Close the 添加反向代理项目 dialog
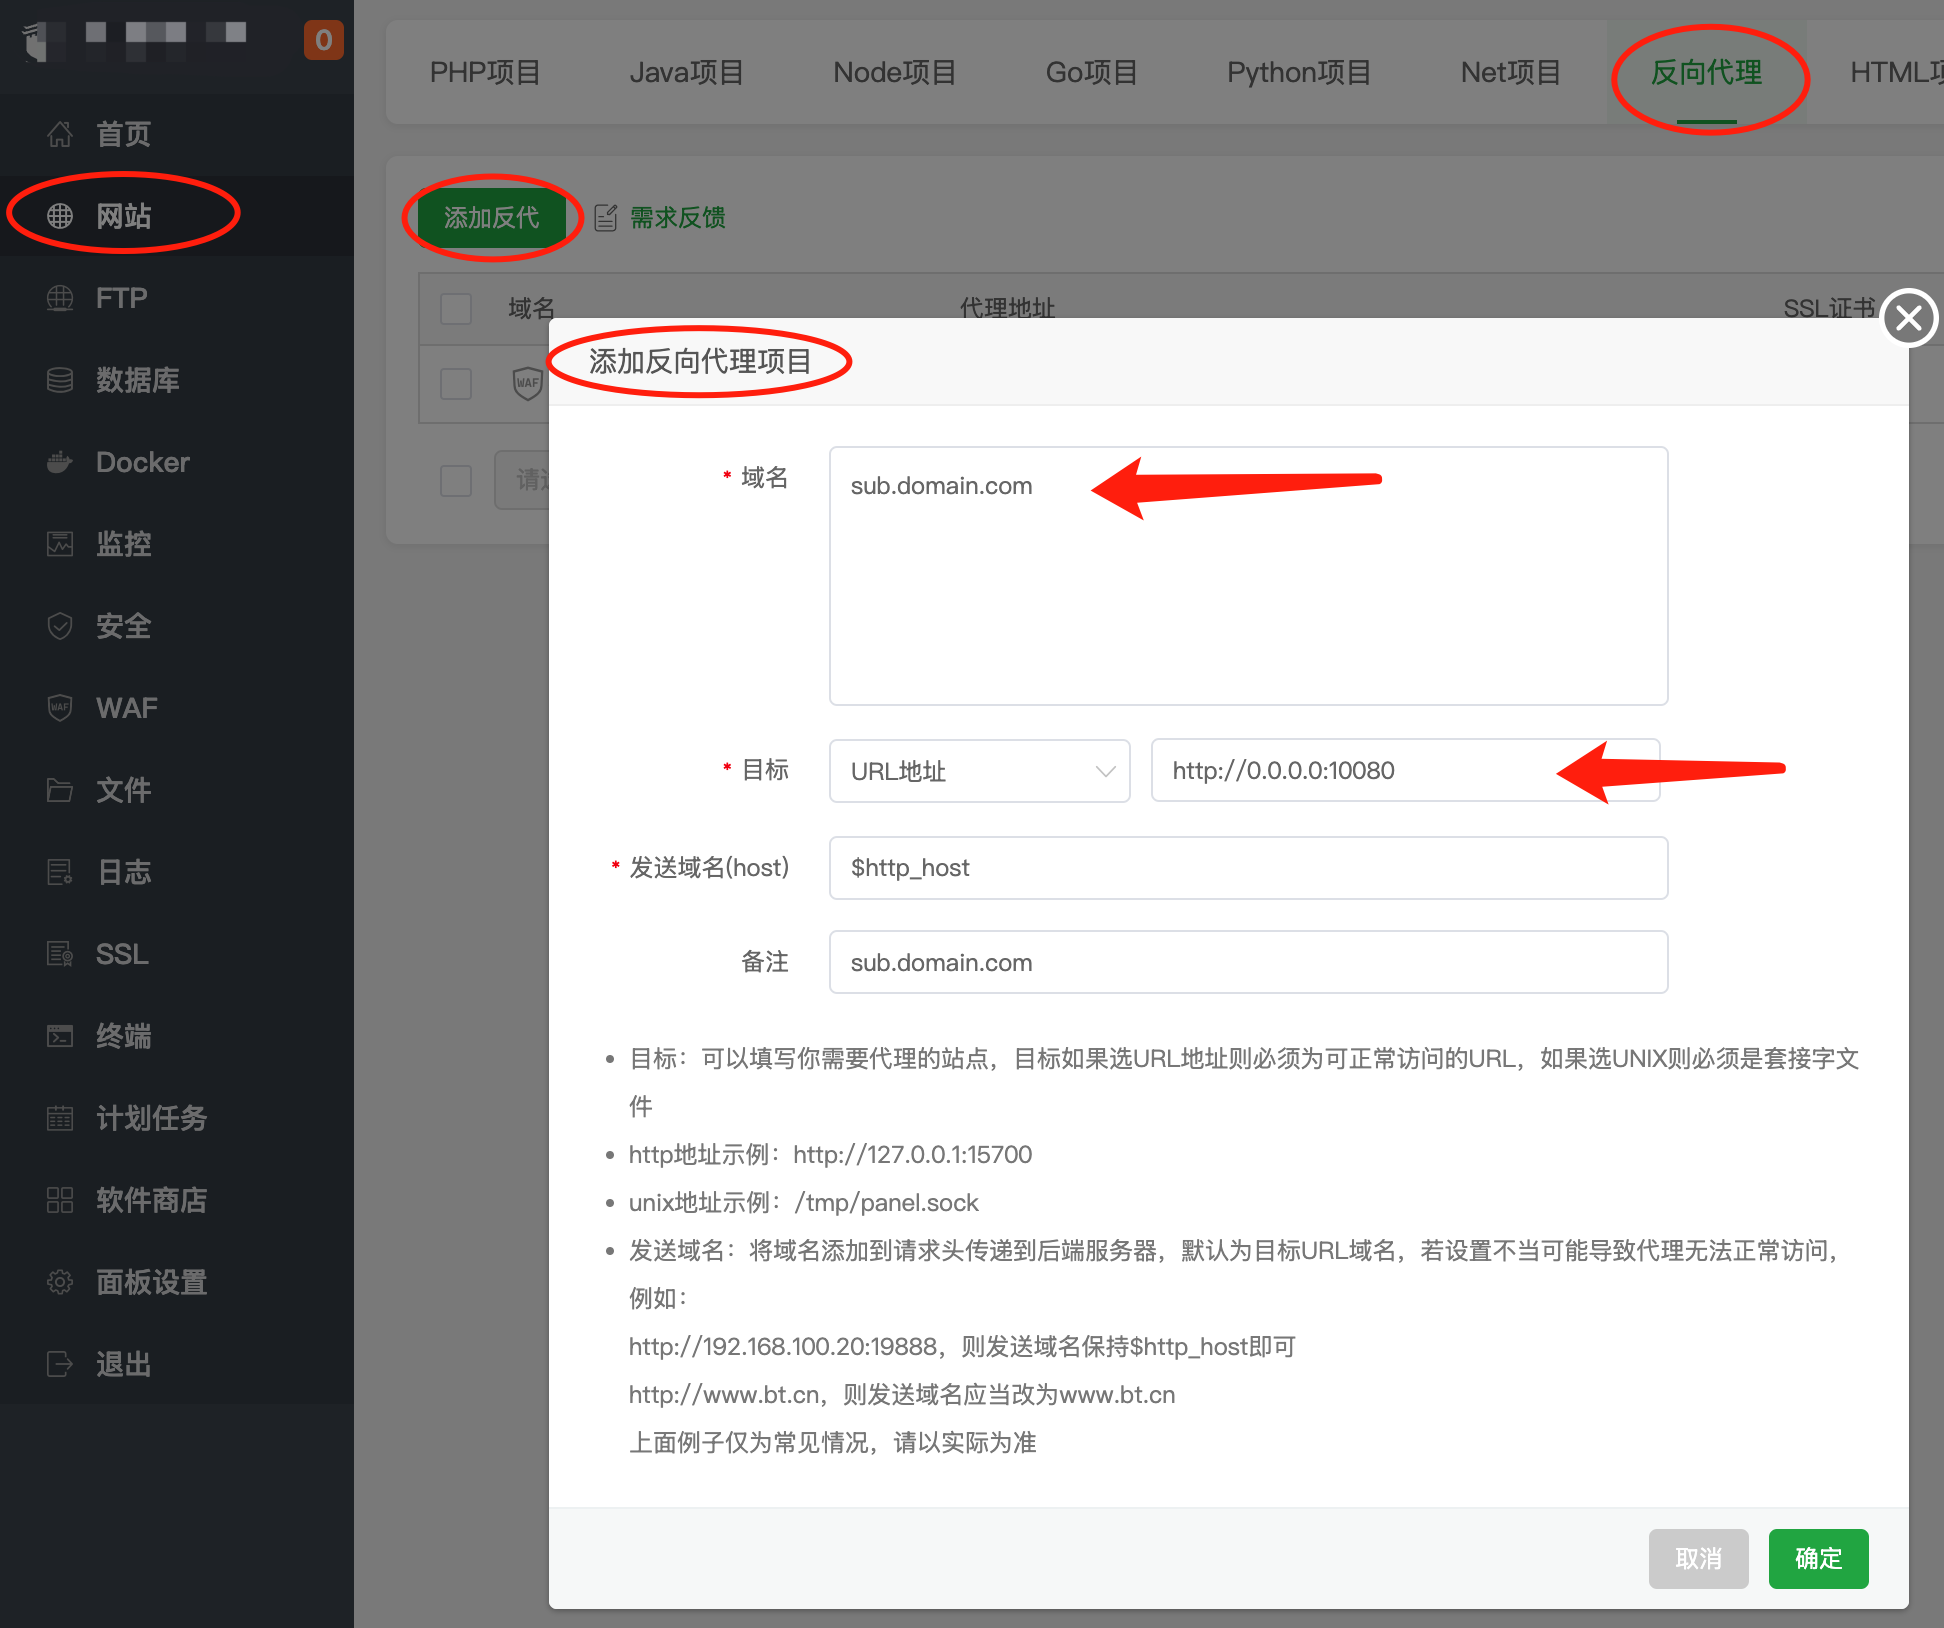 click(1908, 318)
